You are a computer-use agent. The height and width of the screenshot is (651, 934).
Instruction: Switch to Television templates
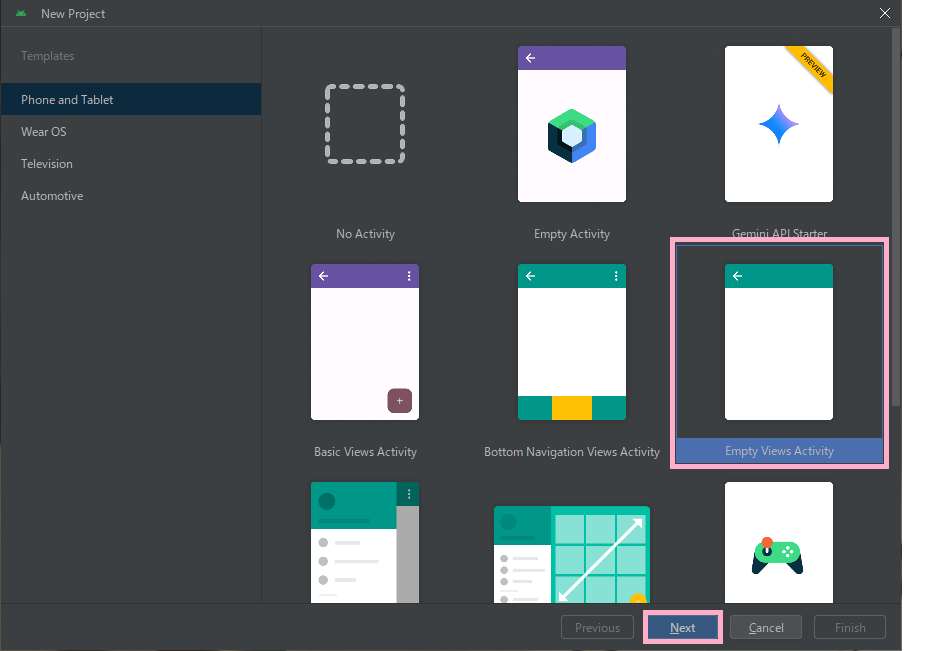[131, 164]
